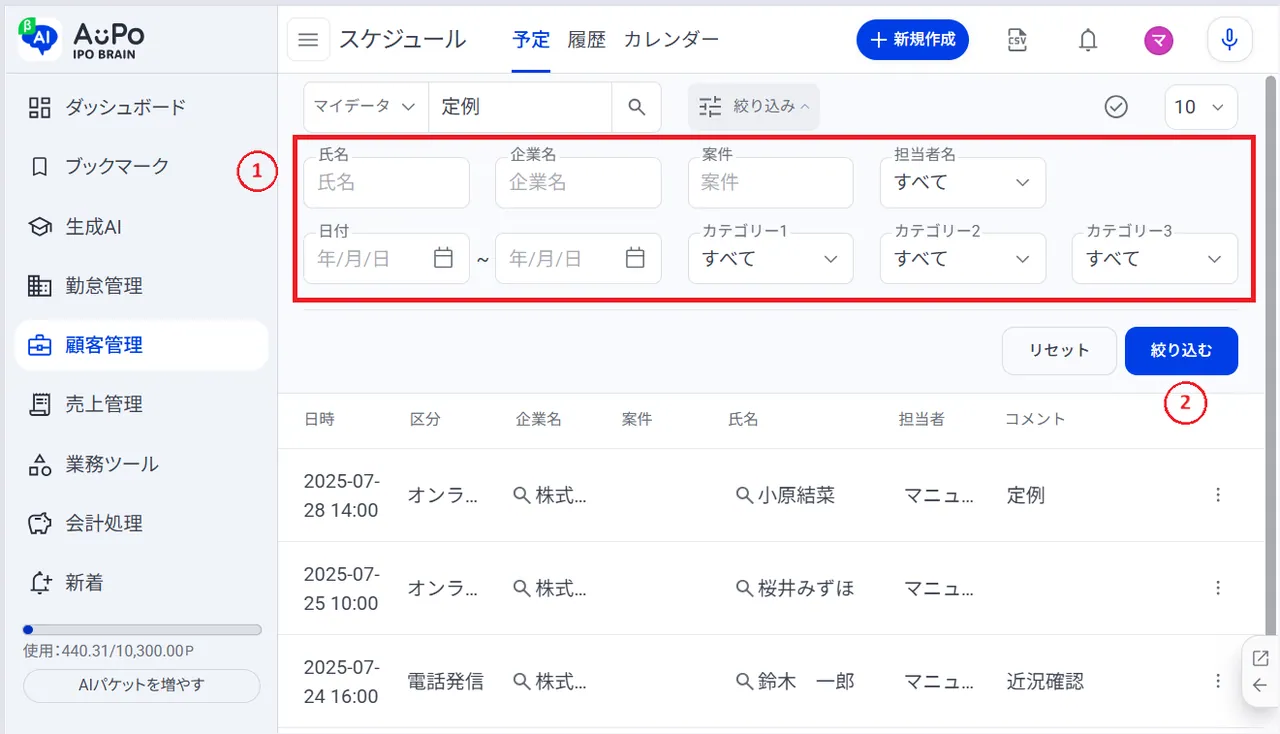Viewport: 1280px width, 734px height.
Task: Switch to the カレンダー tab
Action: pos(671,40)
